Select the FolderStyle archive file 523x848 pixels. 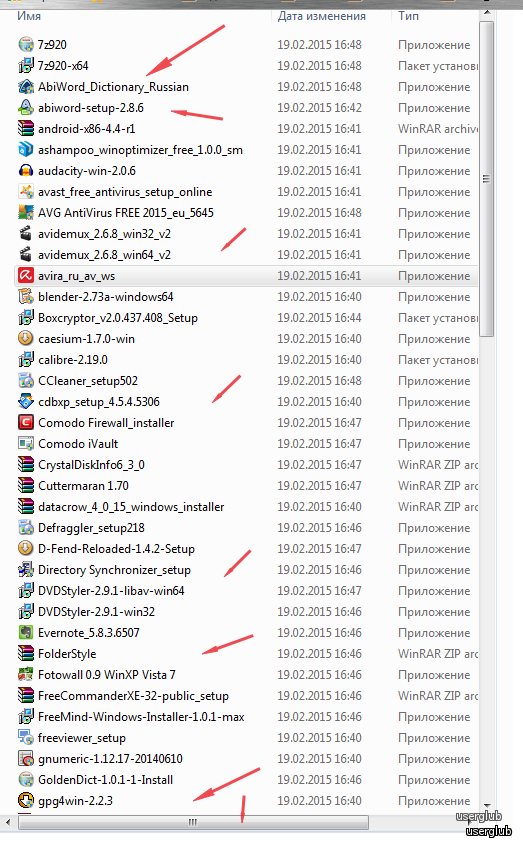[67, 654]
